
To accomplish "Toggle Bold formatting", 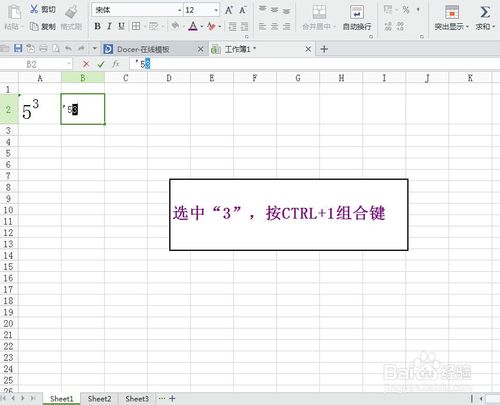I will (x=97, y=26).
